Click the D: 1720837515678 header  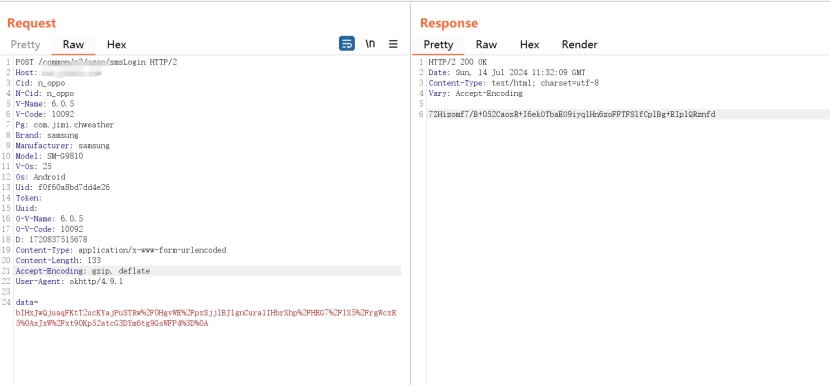click(51, 239)
